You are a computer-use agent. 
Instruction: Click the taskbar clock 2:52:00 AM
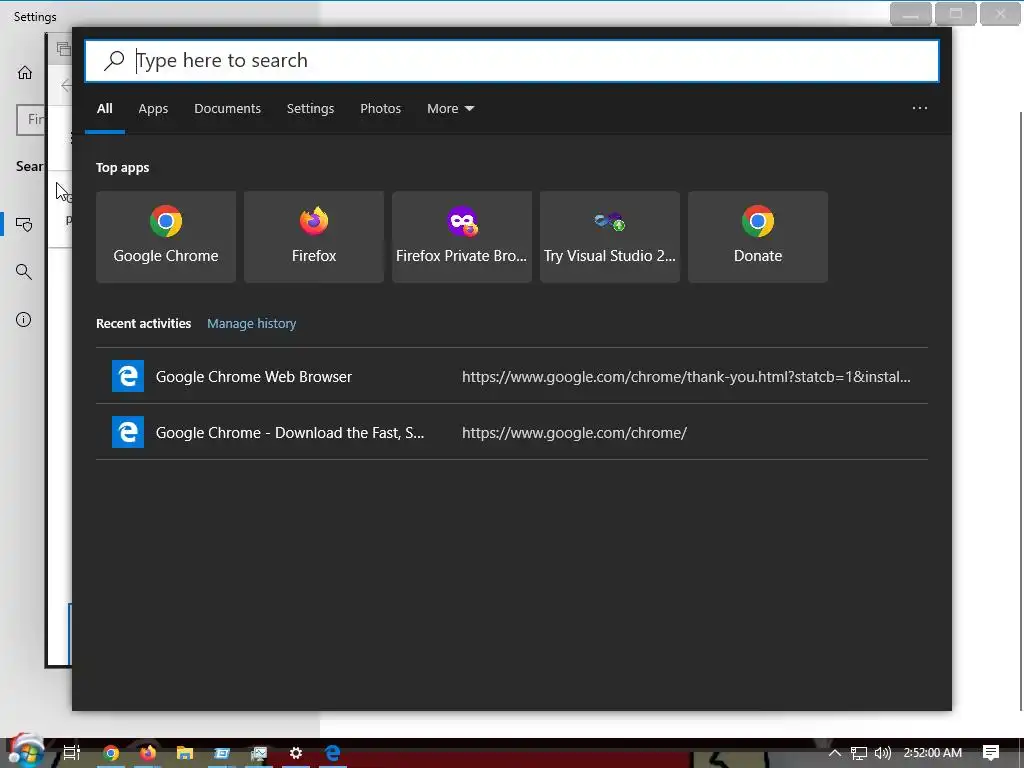[x=933, y=753]
